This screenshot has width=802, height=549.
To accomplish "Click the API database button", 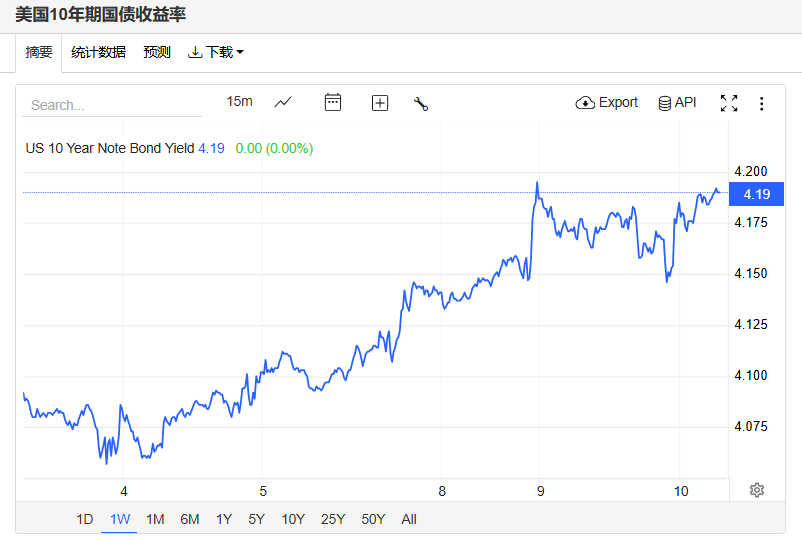I will click(677, 103).
